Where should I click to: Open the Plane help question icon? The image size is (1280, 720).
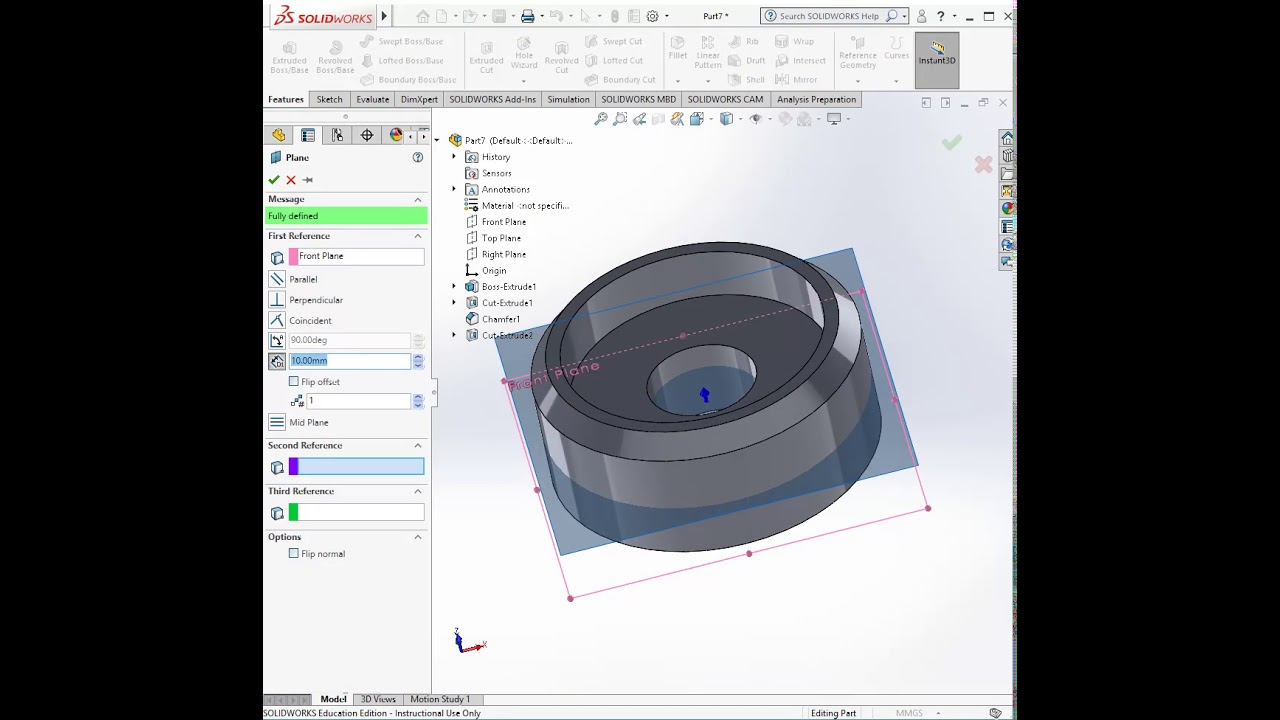(x=418, y=158)
